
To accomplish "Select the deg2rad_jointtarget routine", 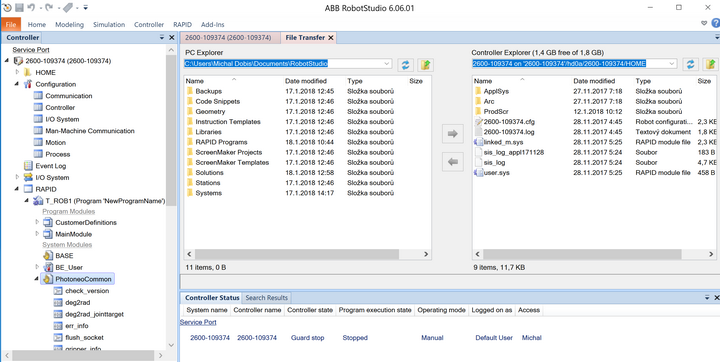I will (94, 314).
